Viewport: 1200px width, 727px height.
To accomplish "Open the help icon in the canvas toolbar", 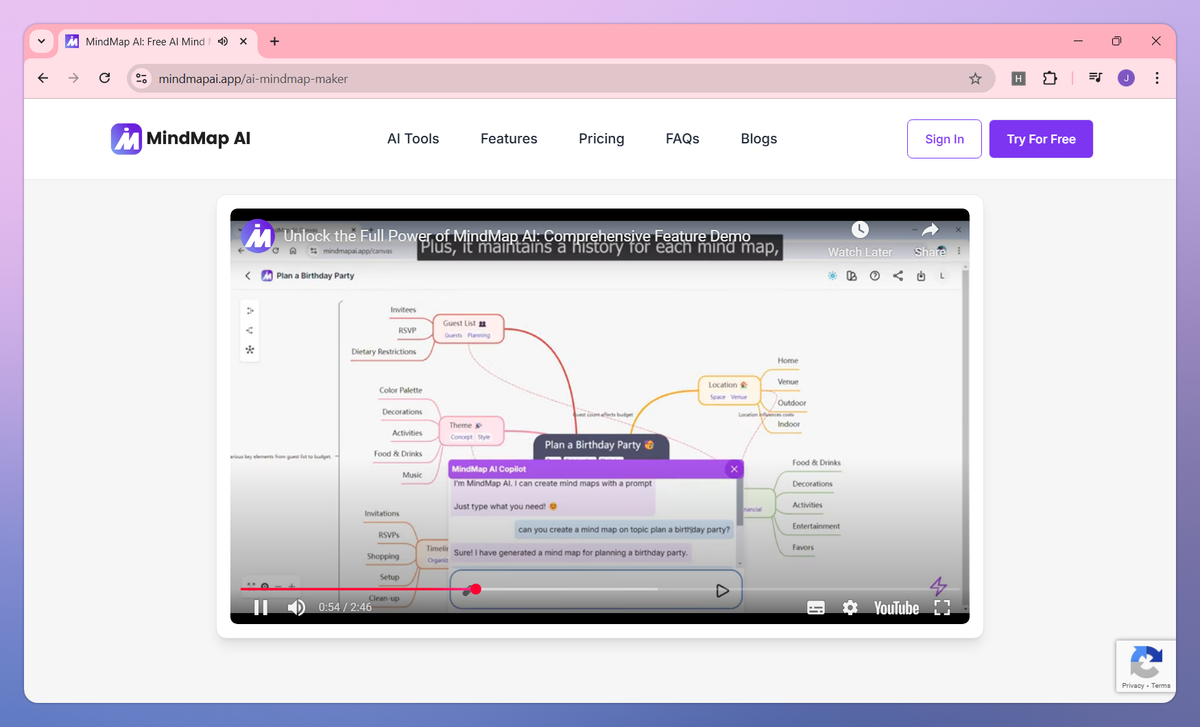I will coord(873,275).
